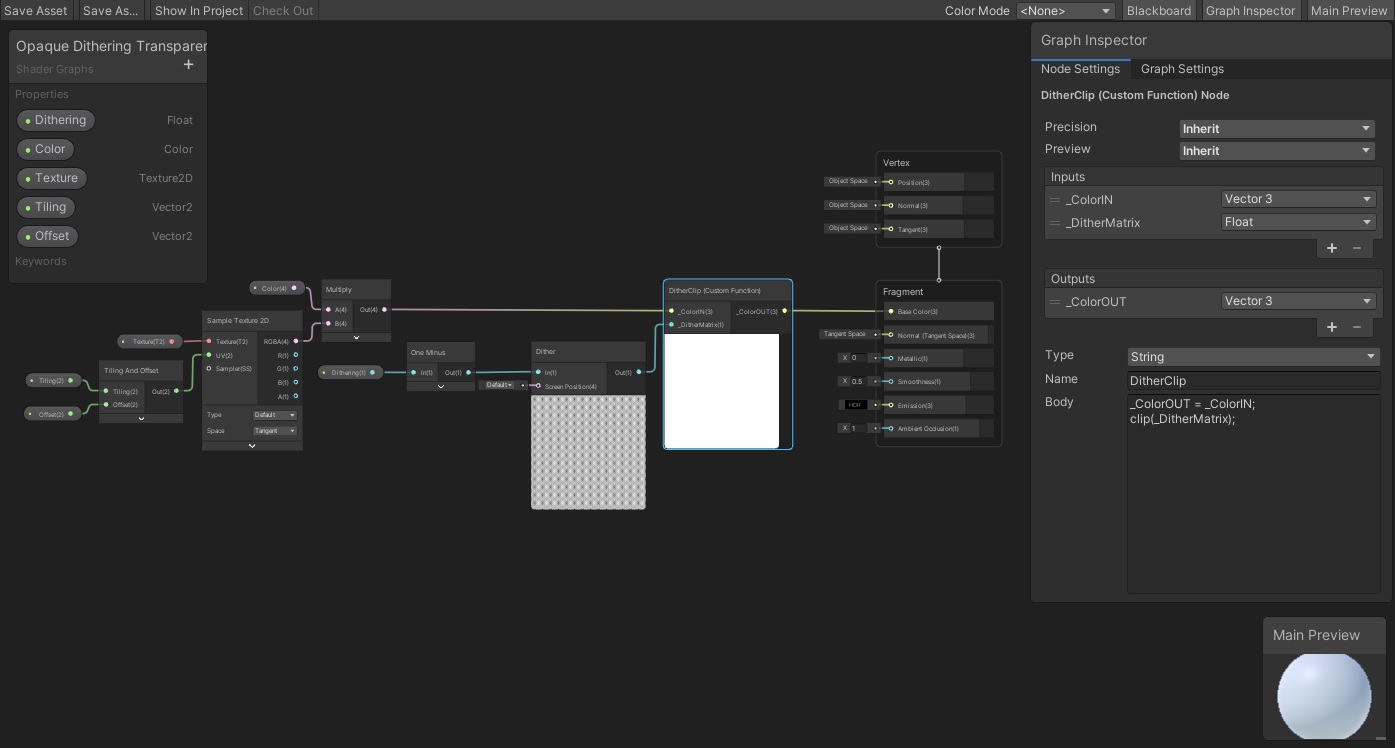The image size is (1395, 748).
Task: Click the In(1) input port of the Dither node
Action: 539,372
